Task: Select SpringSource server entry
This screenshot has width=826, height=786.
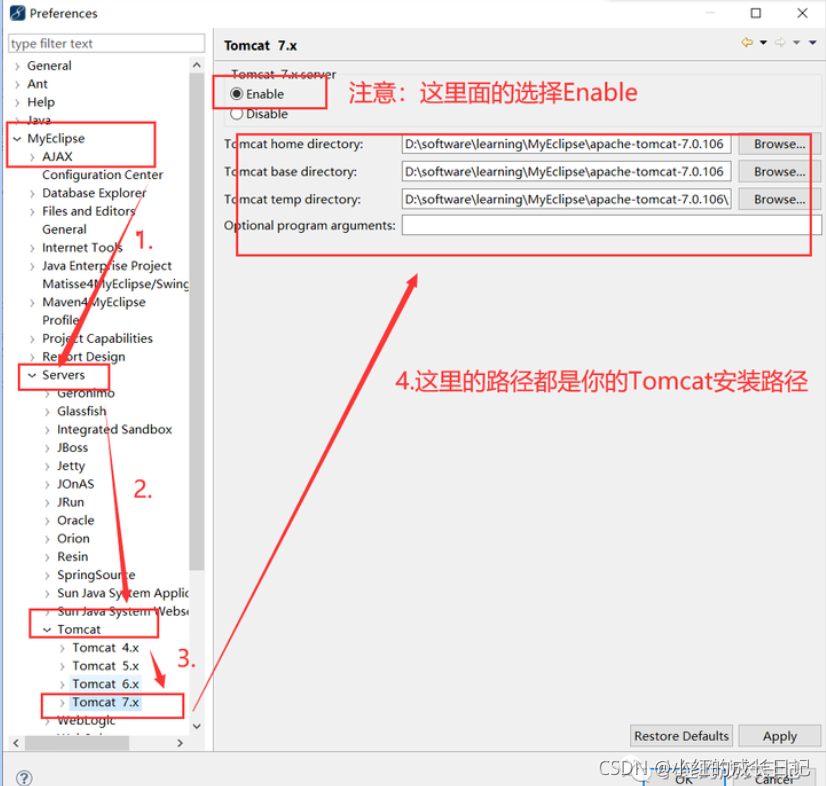Action: [96, 575]
